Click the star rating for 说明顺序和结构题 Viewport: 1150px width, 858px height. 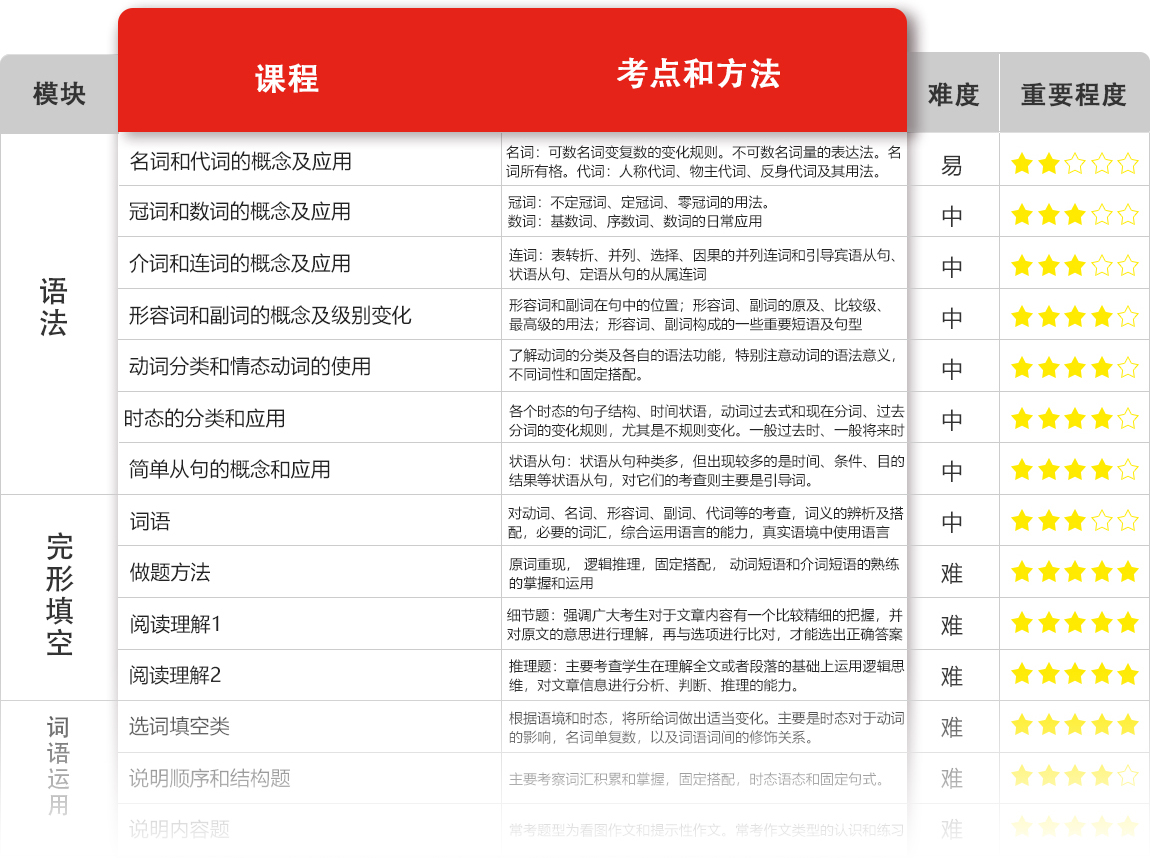1074,775
